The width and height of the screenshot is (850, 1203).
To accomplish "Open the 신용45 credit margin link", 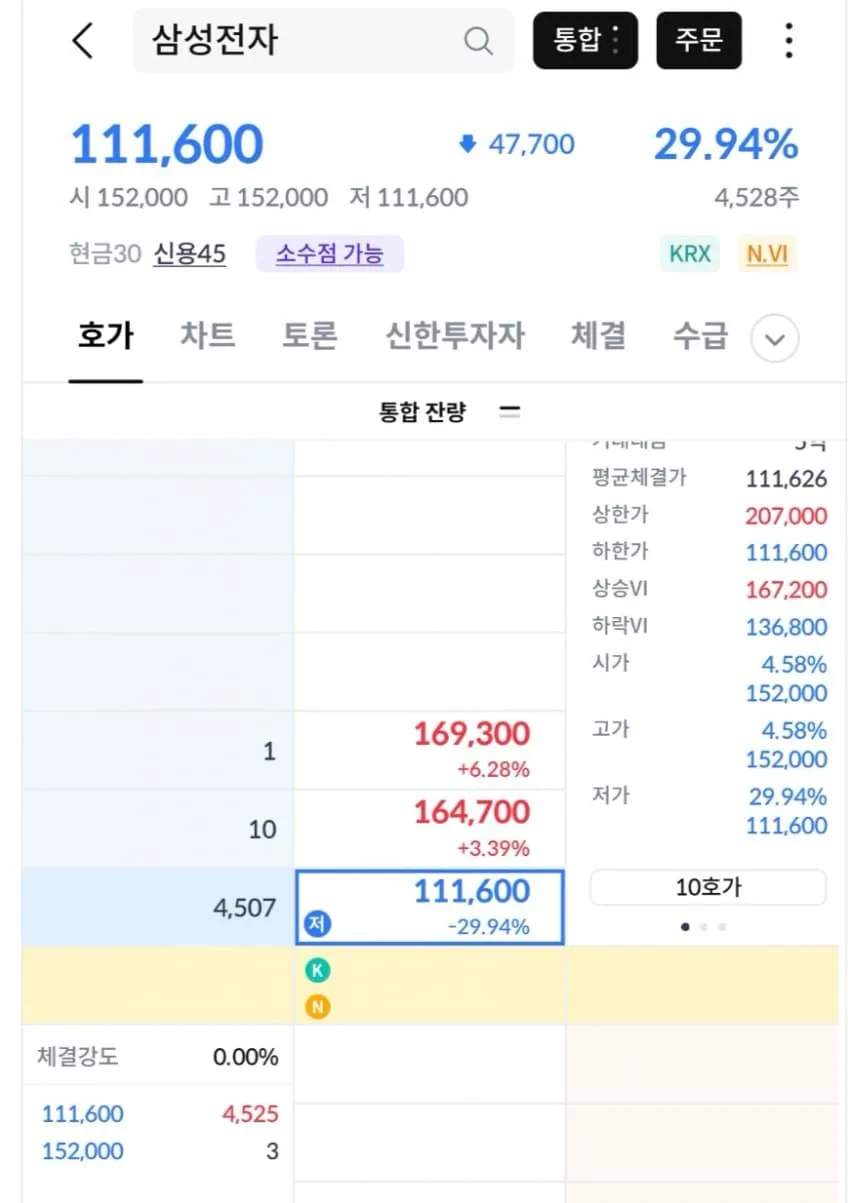I will pos(190,254).
